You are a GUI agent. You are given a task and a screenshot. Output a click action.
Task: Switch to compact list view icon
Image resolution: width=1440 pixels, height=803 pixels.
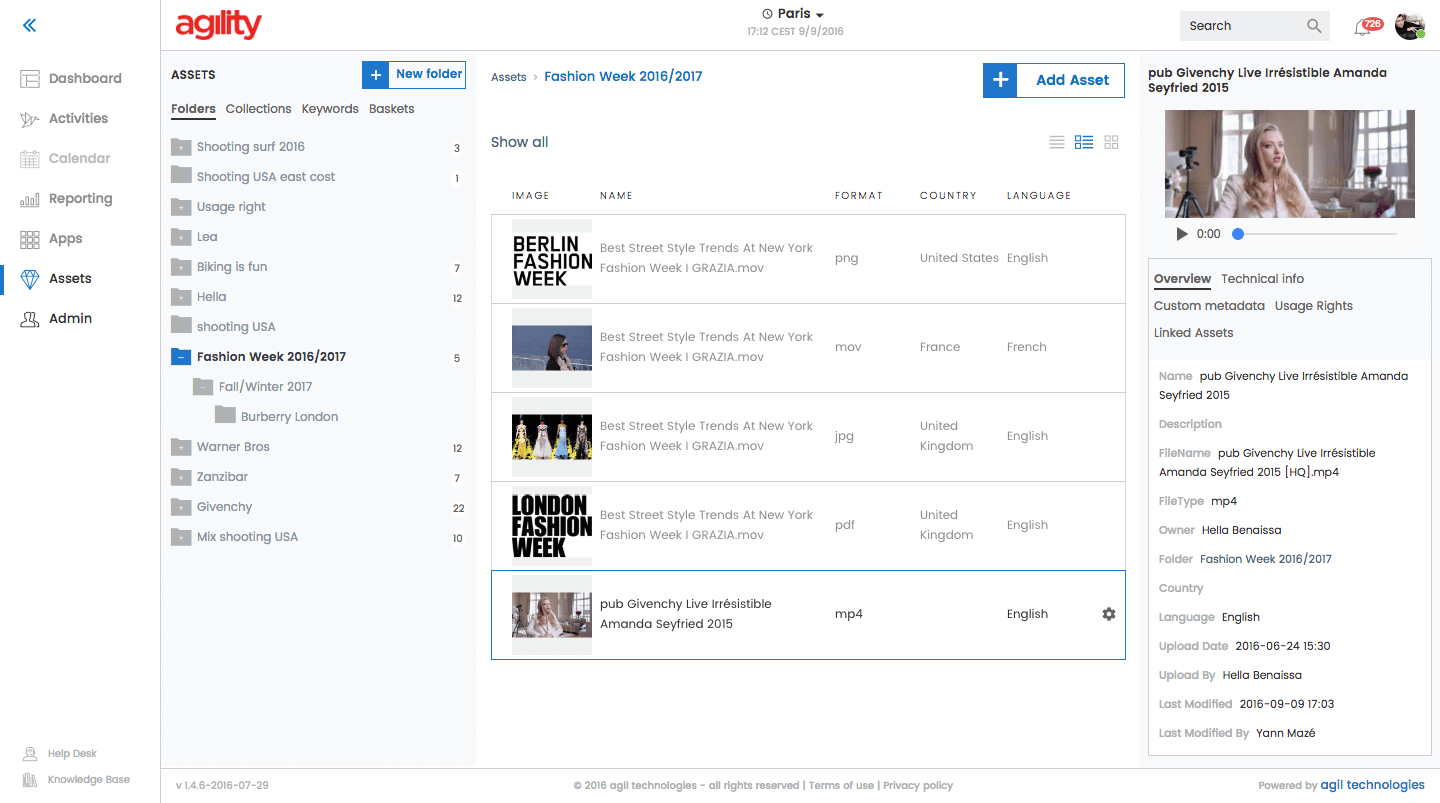1056,142
